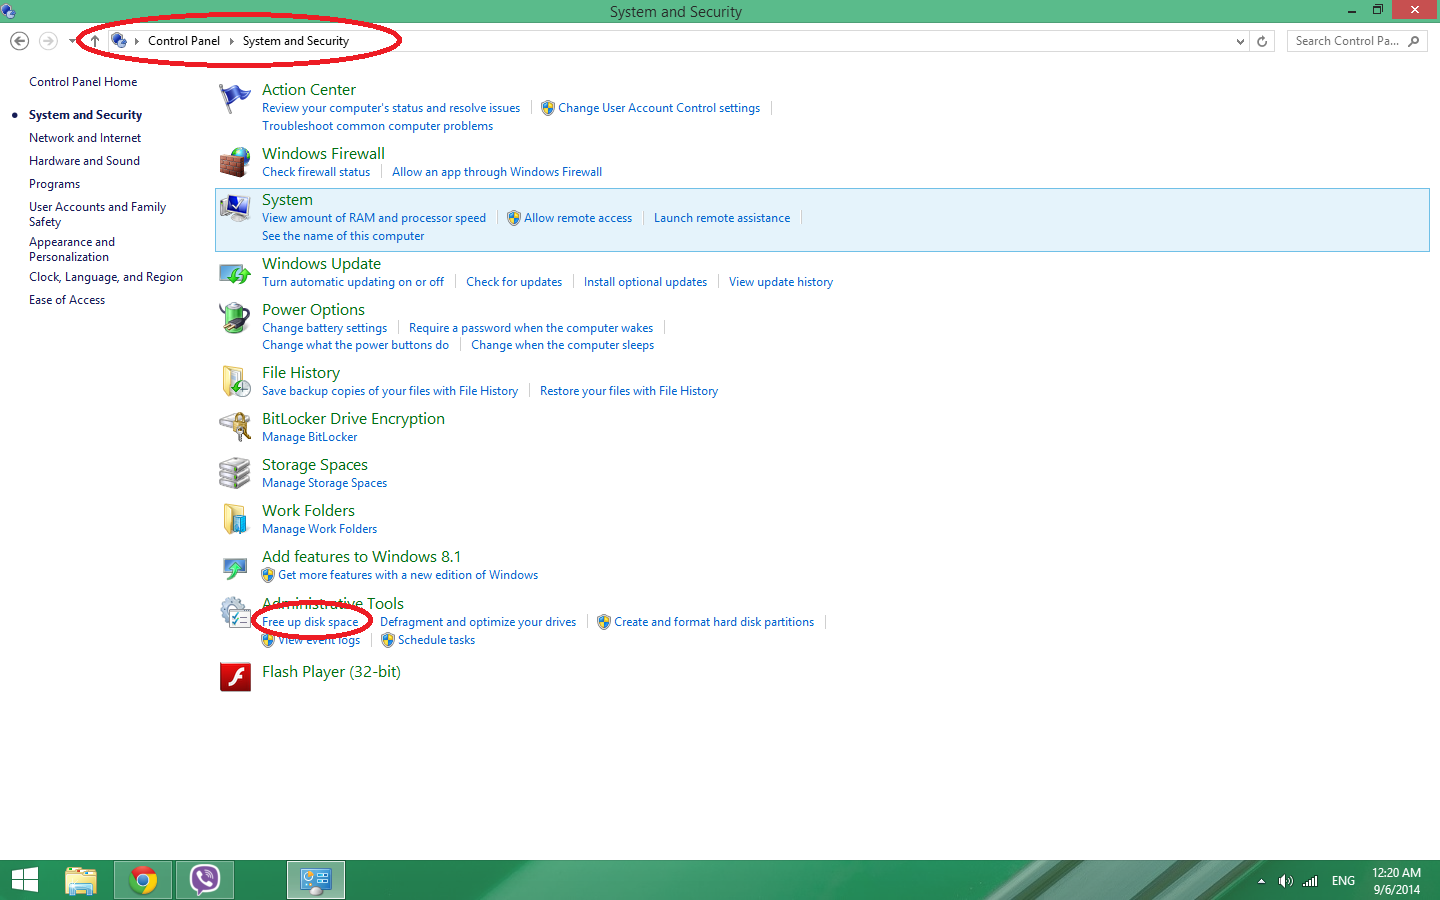This screenshot has width=1440, height=900.
Task: Open the recent locations dropdown arrow
Action: click(71, 41)
